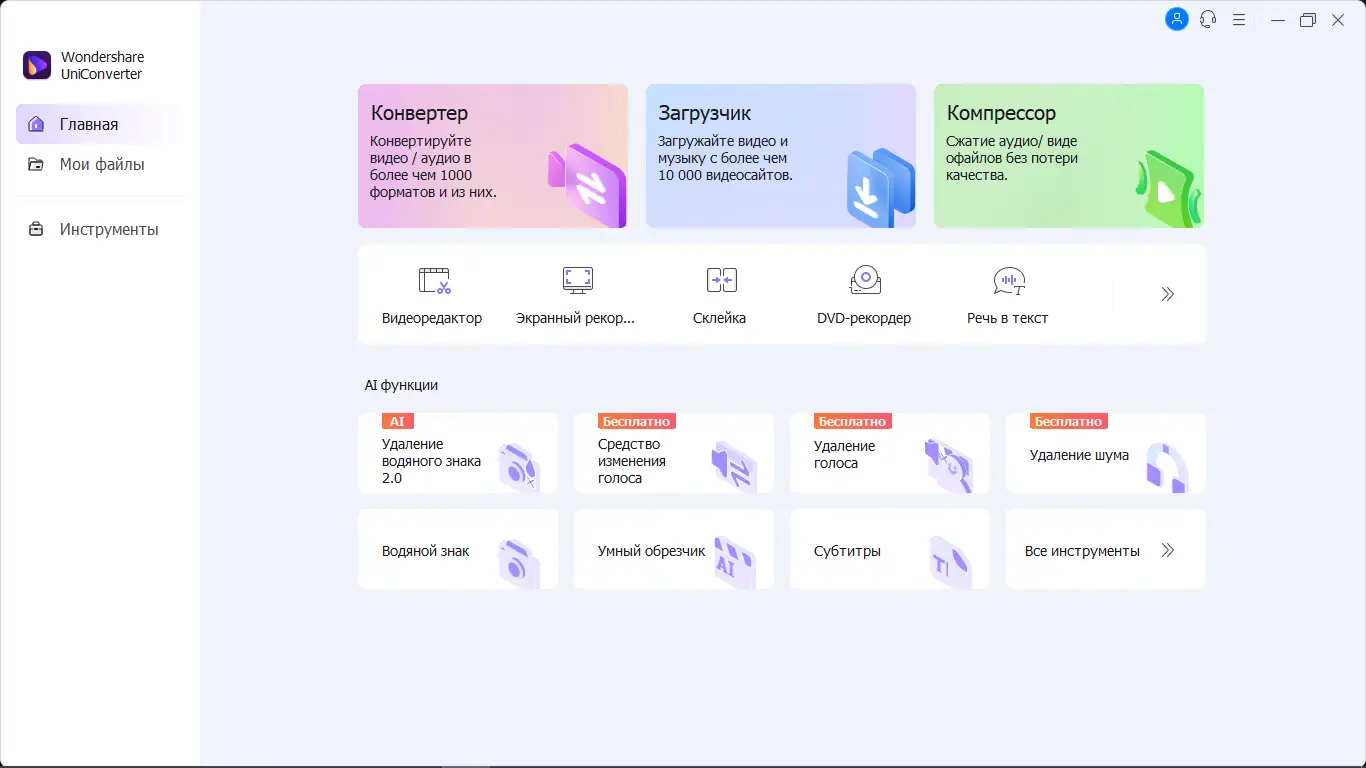Click the DVD-рекордер label
The height and width of the screenshot is (768, 1366).
tap(864, 318)
